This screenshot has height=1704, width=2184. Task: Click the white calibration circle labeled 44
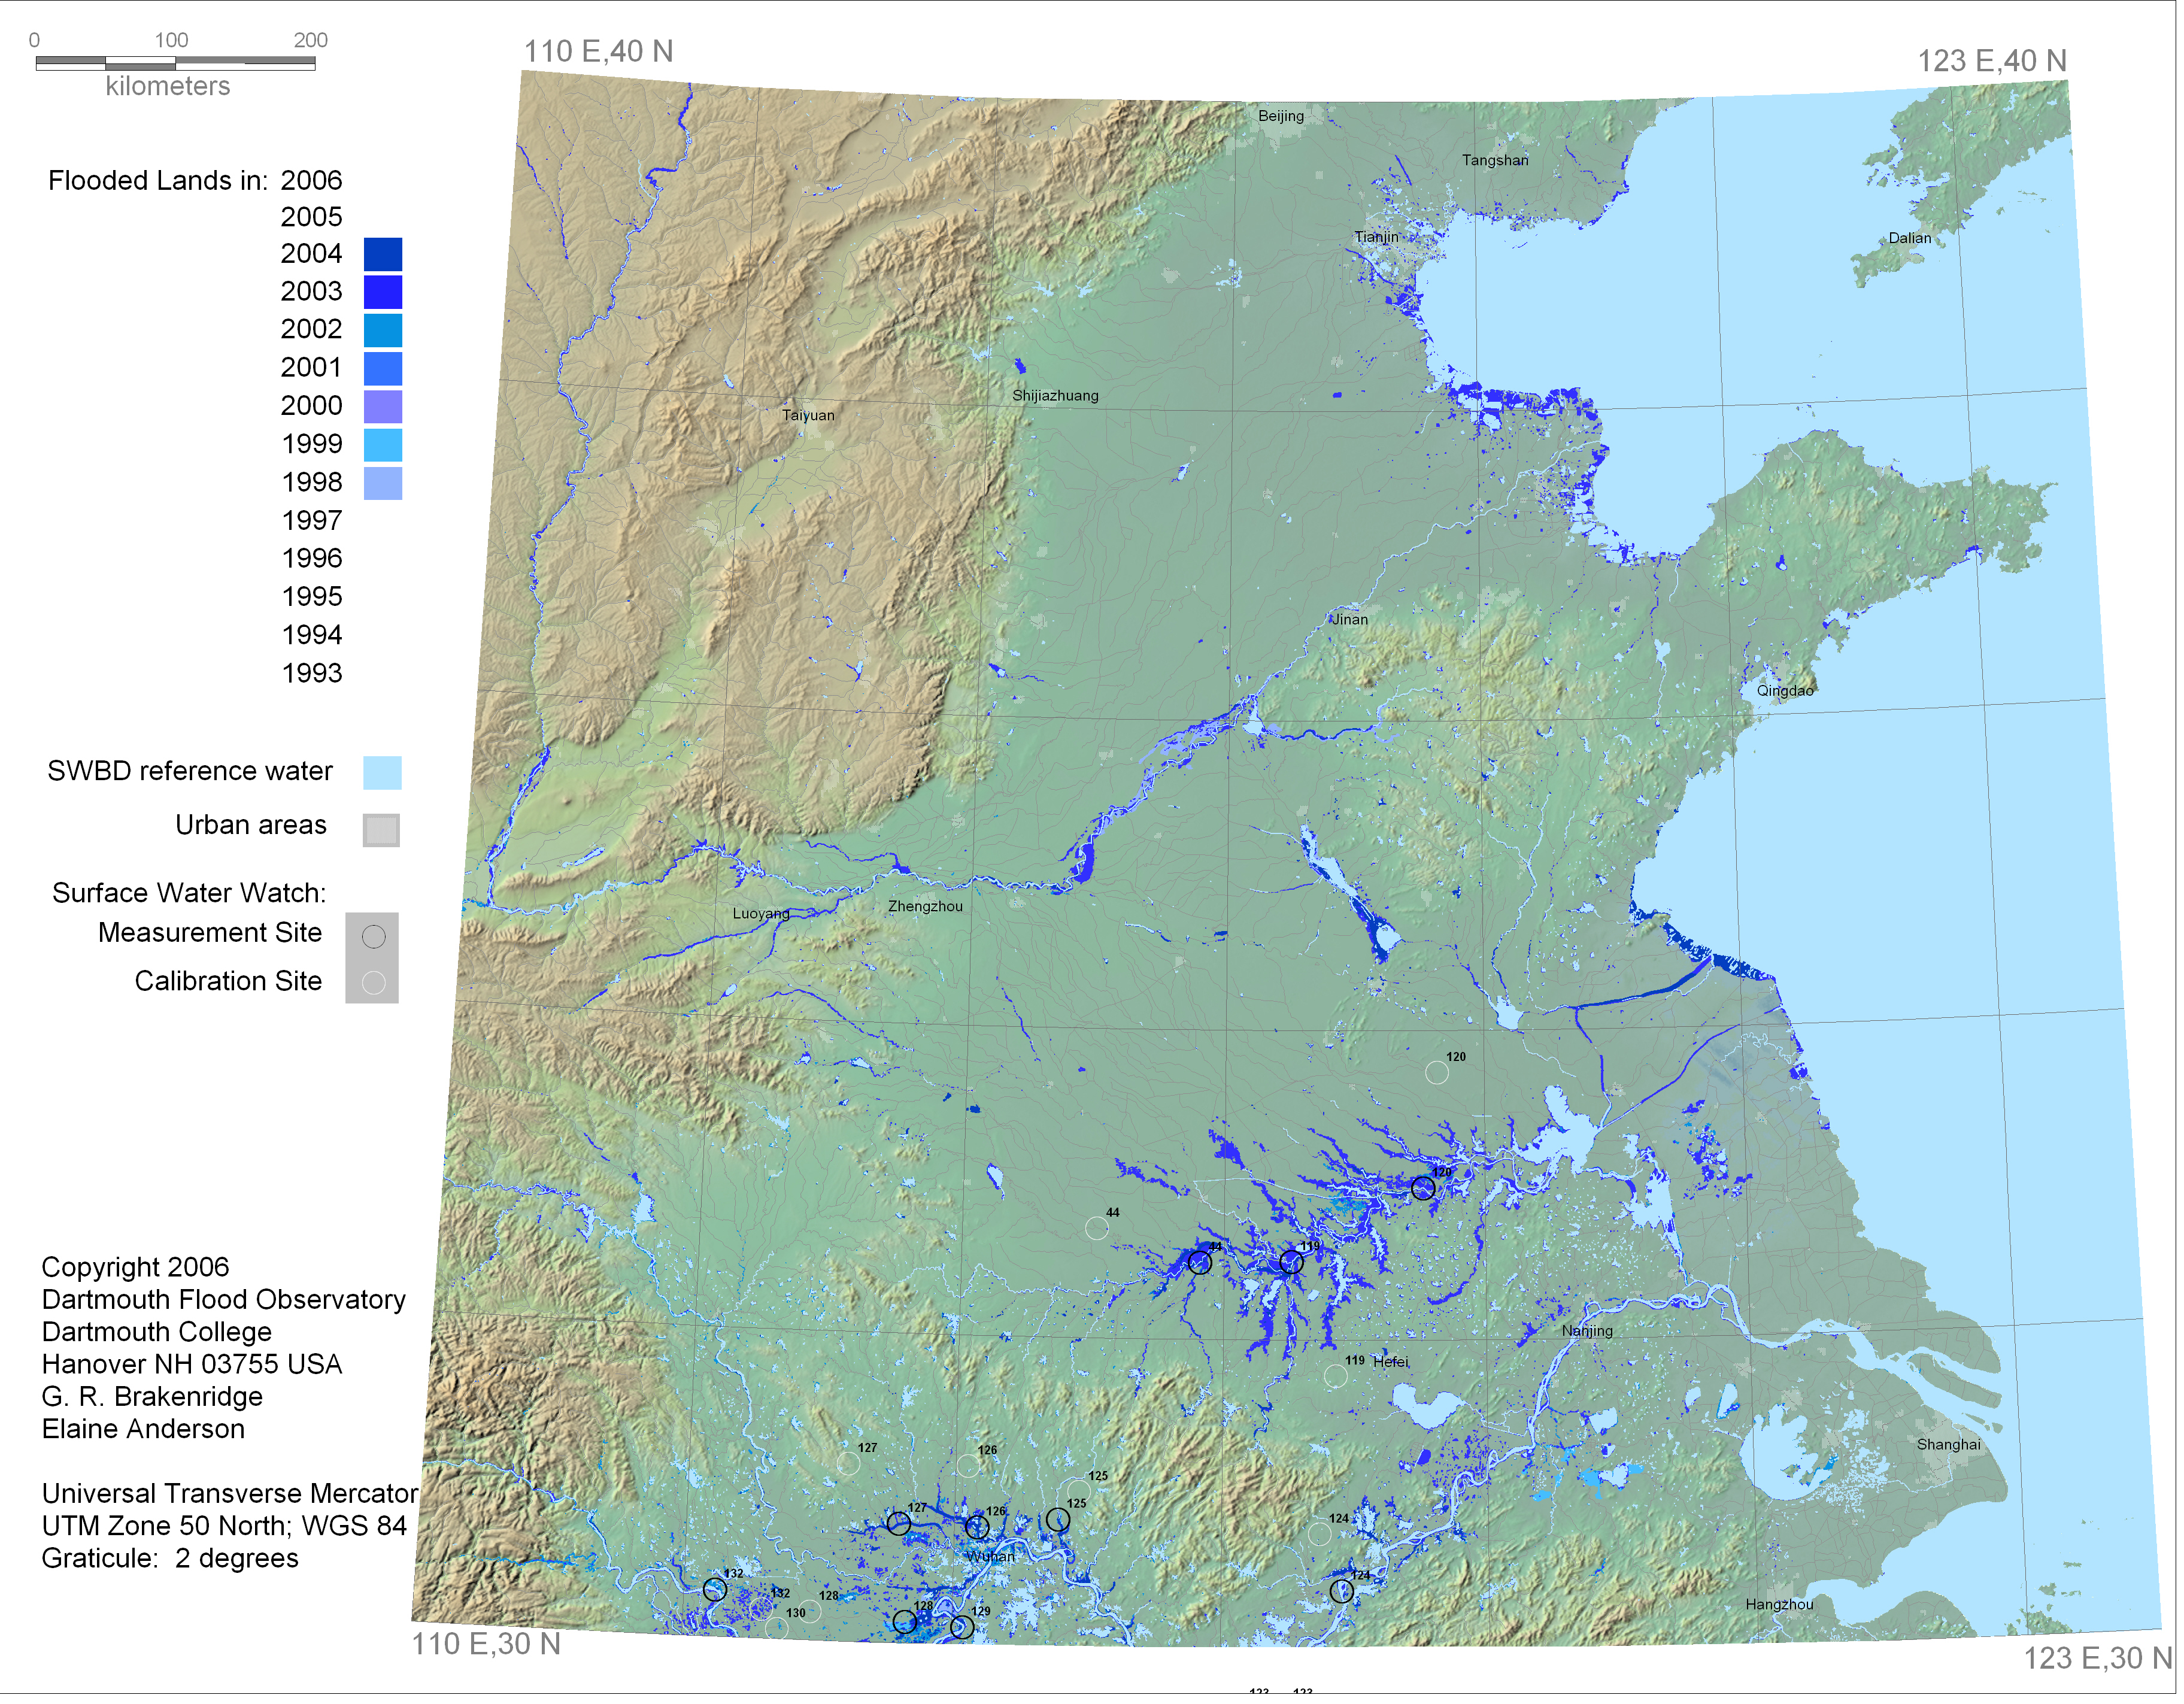[1097, 1228]
